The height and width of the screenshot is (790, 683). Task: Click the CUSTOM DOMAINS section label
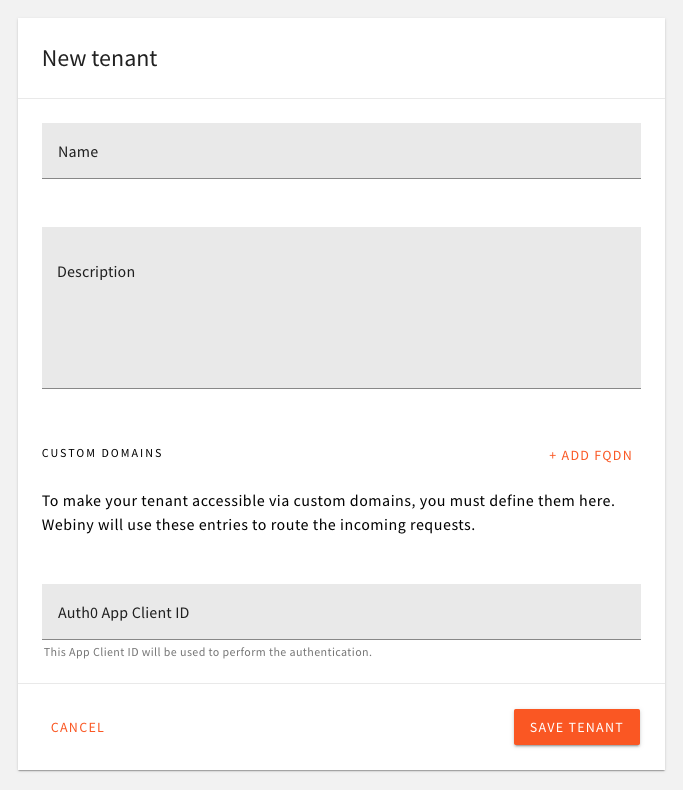point(102,453)
